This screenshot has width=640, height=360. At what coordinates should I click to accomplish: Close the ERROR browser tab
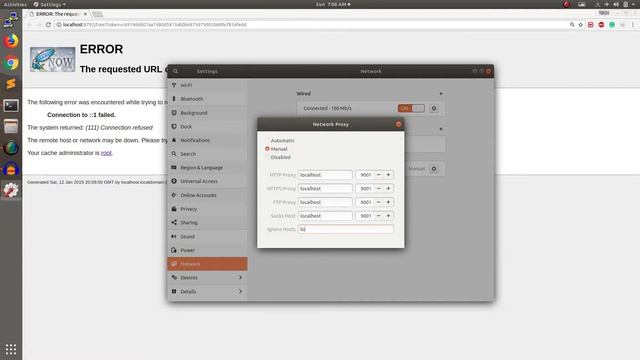(x=85, y=14)
